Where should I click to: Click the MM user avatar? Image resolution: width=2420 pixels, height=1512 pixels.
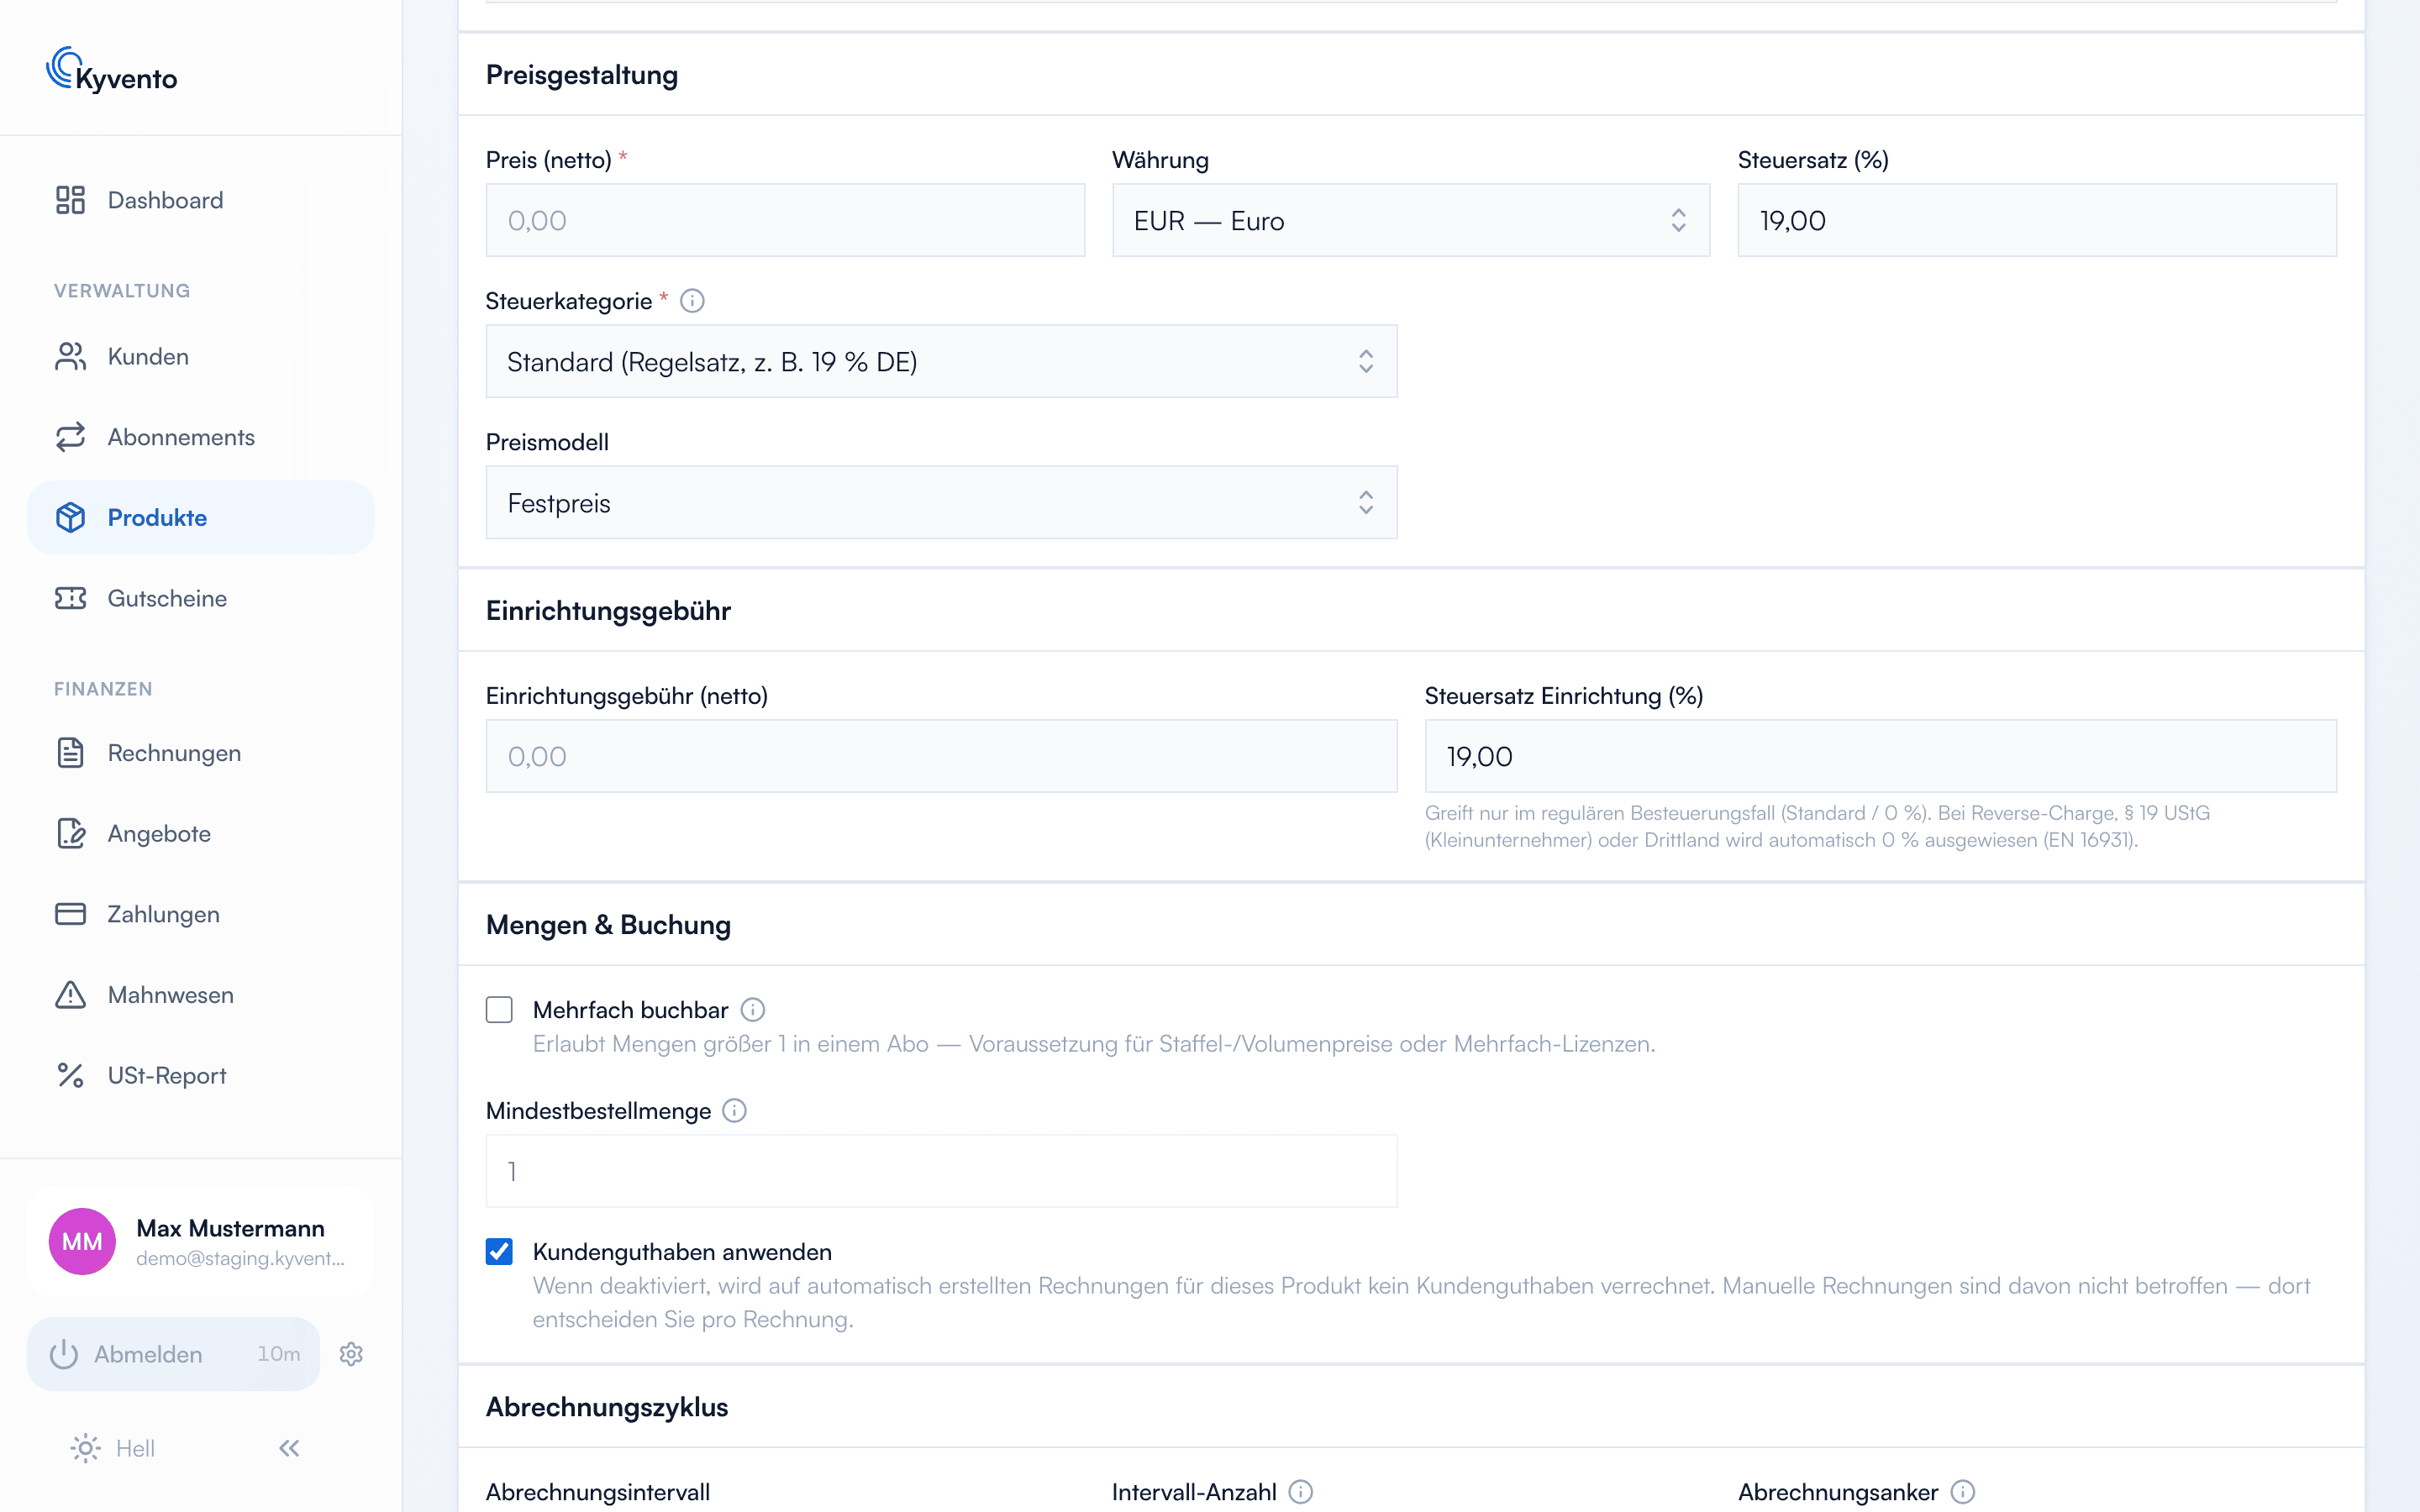pyautogui.click(x=82, y=1241)
